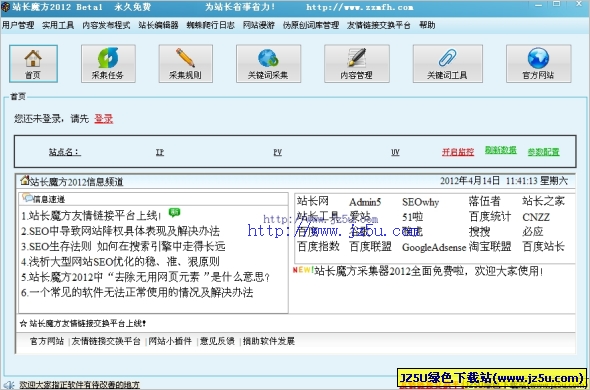The image size is (590, 390).
Task: Click the 站点名 column label
Action: (x=65, y=152)
